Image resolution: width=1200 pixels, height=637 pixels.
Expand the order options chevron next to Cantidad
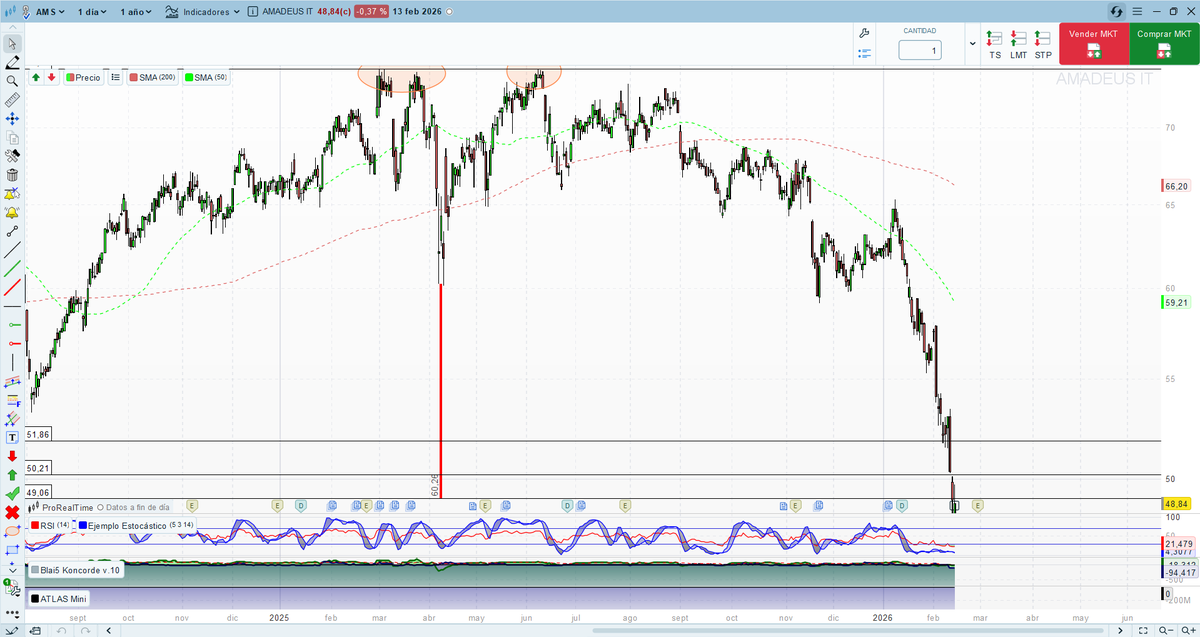(973, 44)
